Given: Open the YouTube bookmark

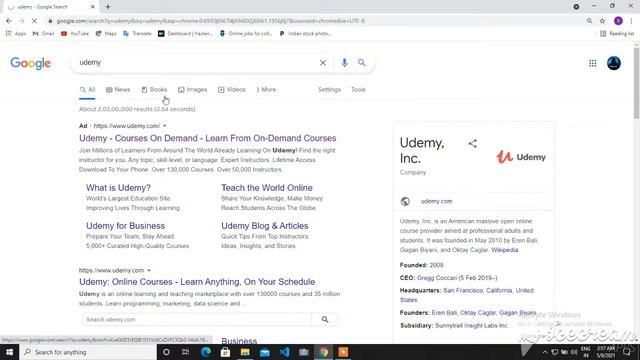Looking at the screenshot, I should click(75, 33).
